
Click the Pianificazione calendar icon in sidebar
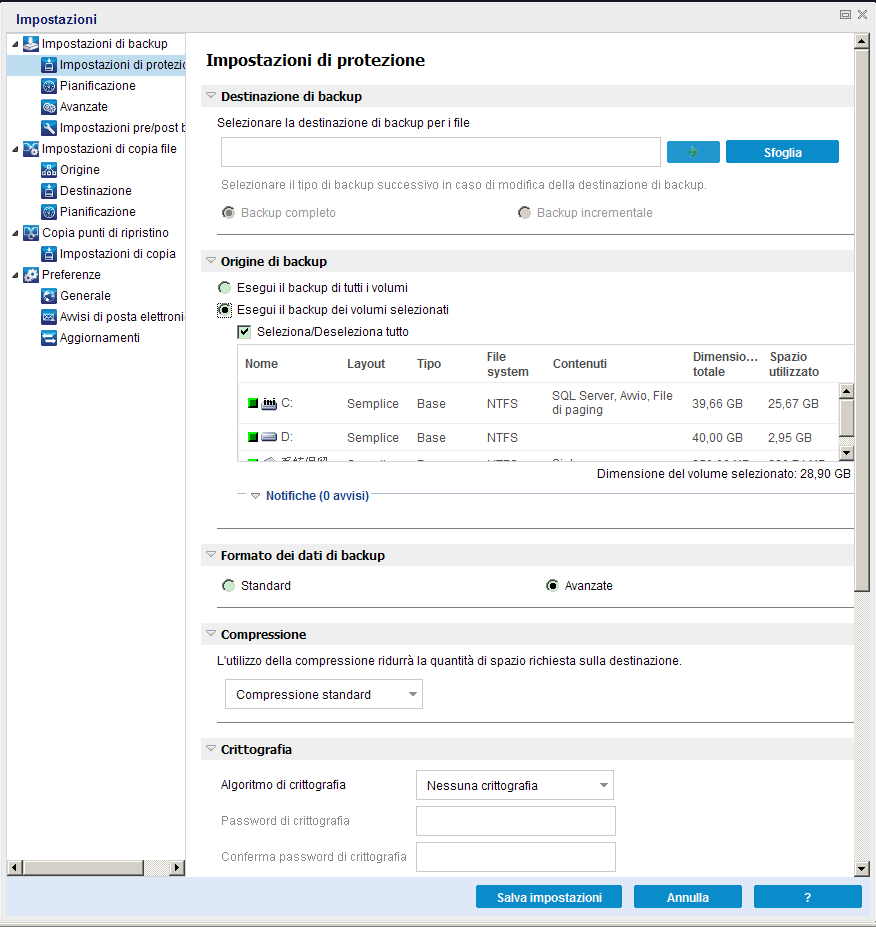coord(47,85)
